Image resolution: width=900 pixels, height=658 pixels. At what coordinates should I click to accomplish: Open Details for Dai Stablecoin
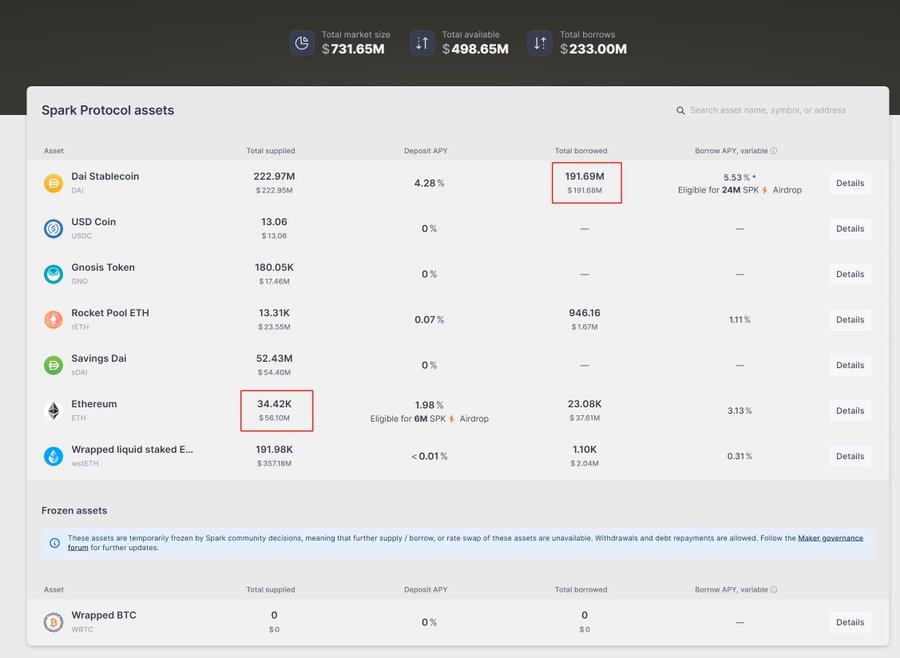[x=849, y=183]
